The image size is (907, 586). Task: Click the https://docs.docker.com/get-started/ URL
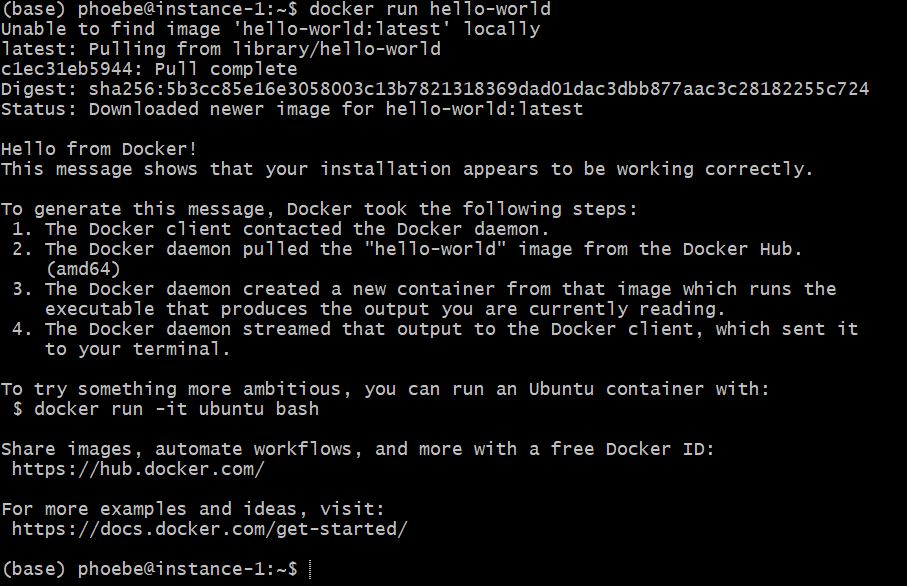209,529
